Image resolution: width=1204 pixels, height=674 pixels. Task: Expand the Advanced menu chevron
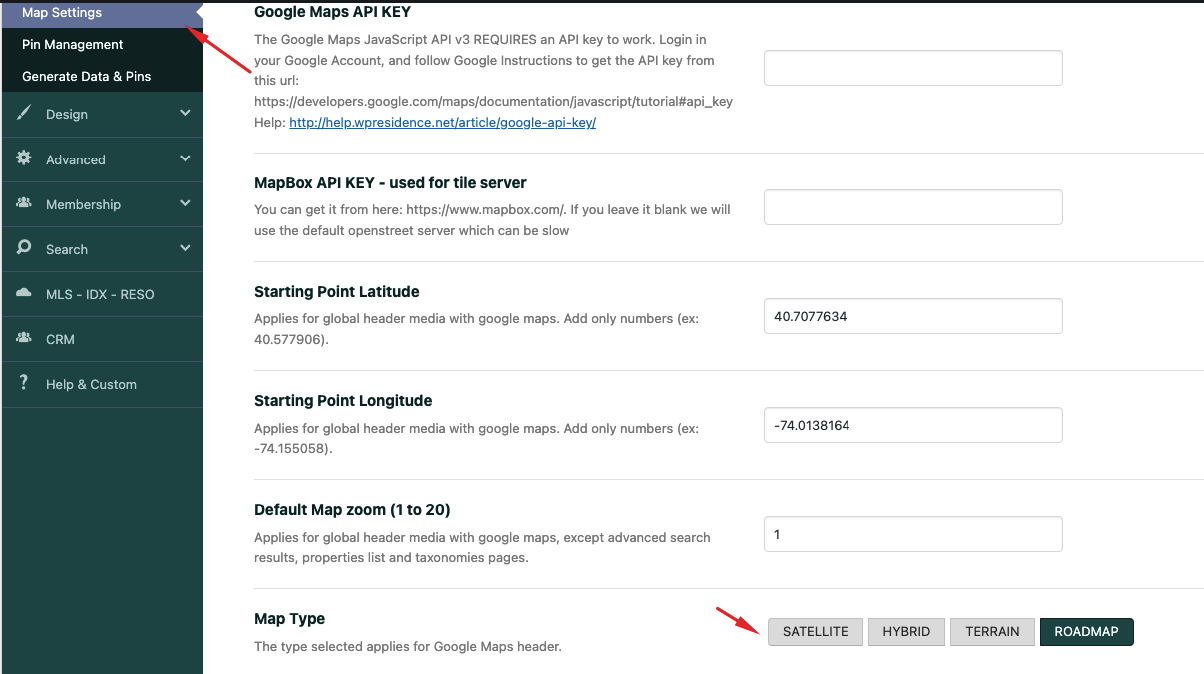[185, 158]
